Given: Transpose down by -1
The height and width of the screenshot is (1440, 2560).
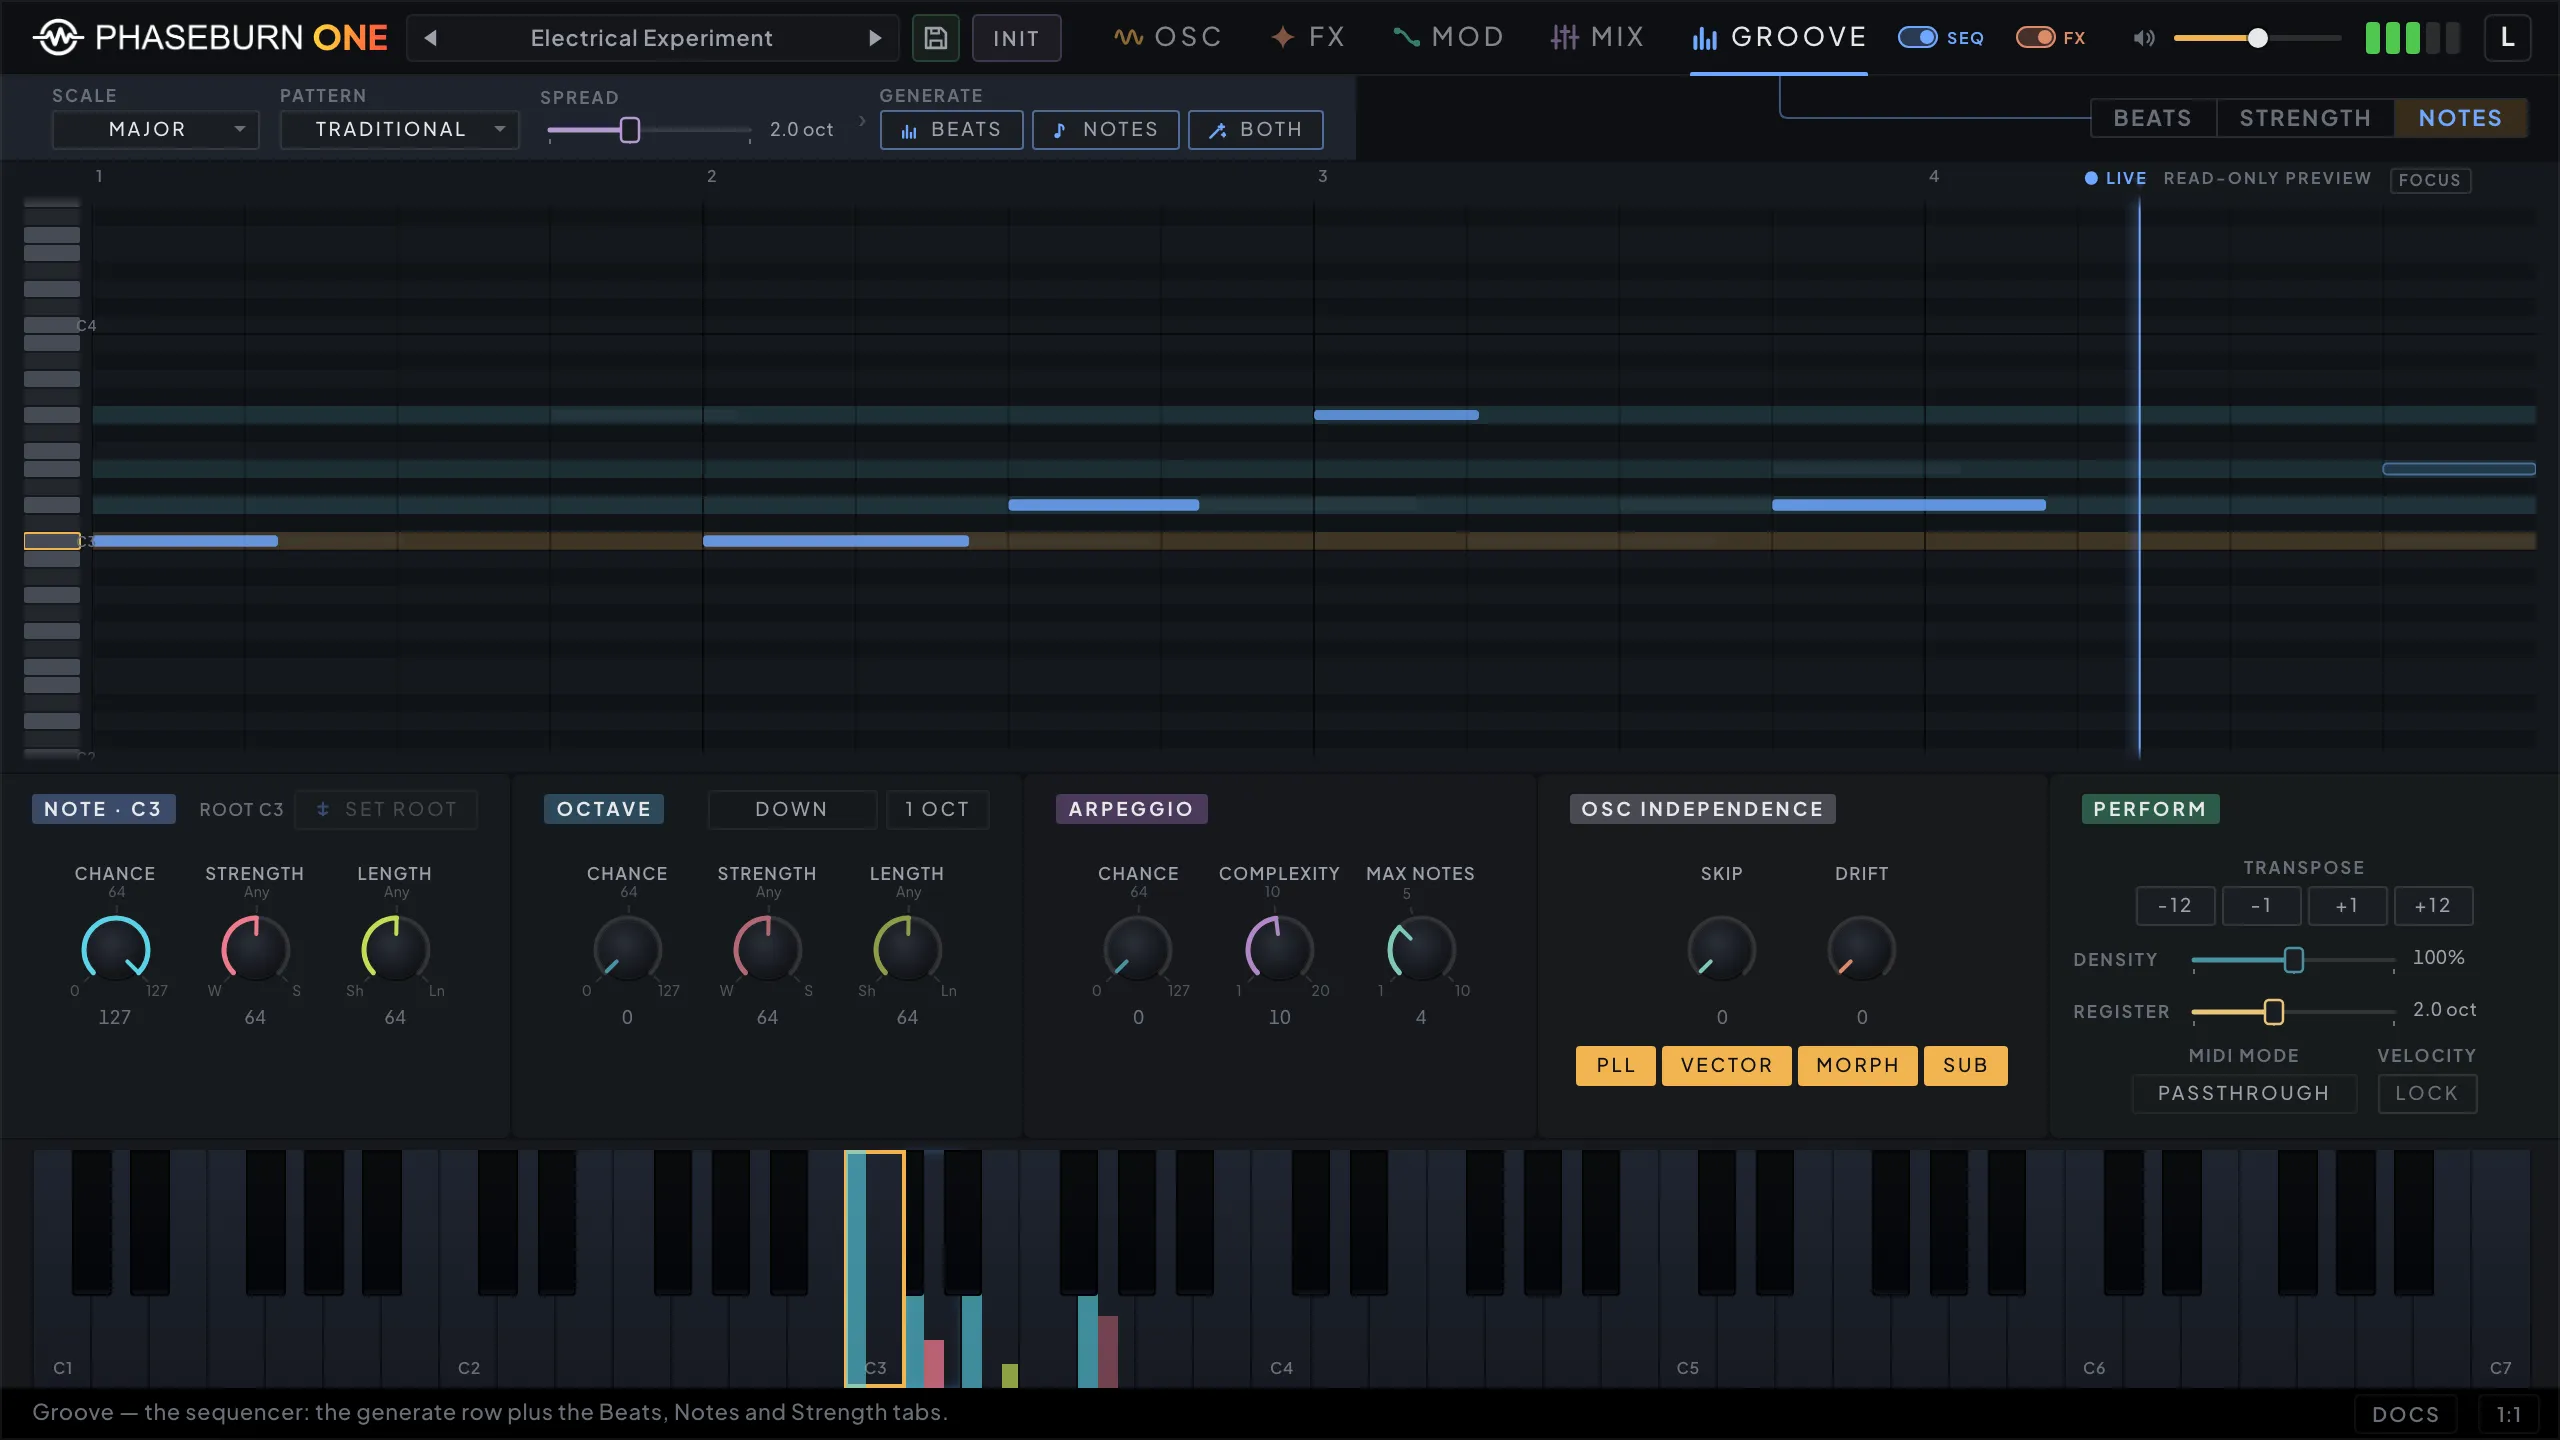Looking at the screenshot, I should click(x=2261, y=905).
